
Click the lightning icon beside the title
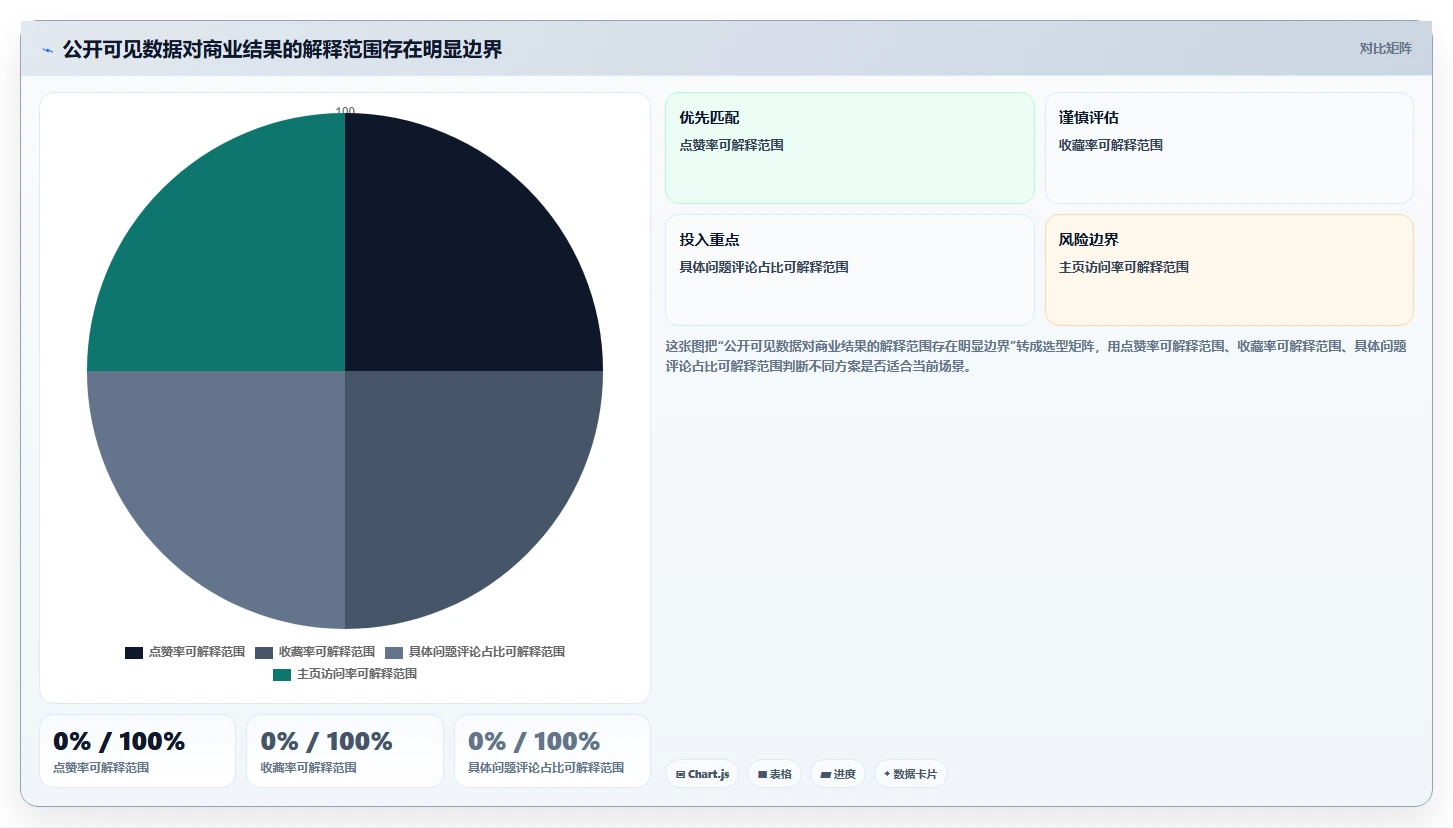click(47, 50)
